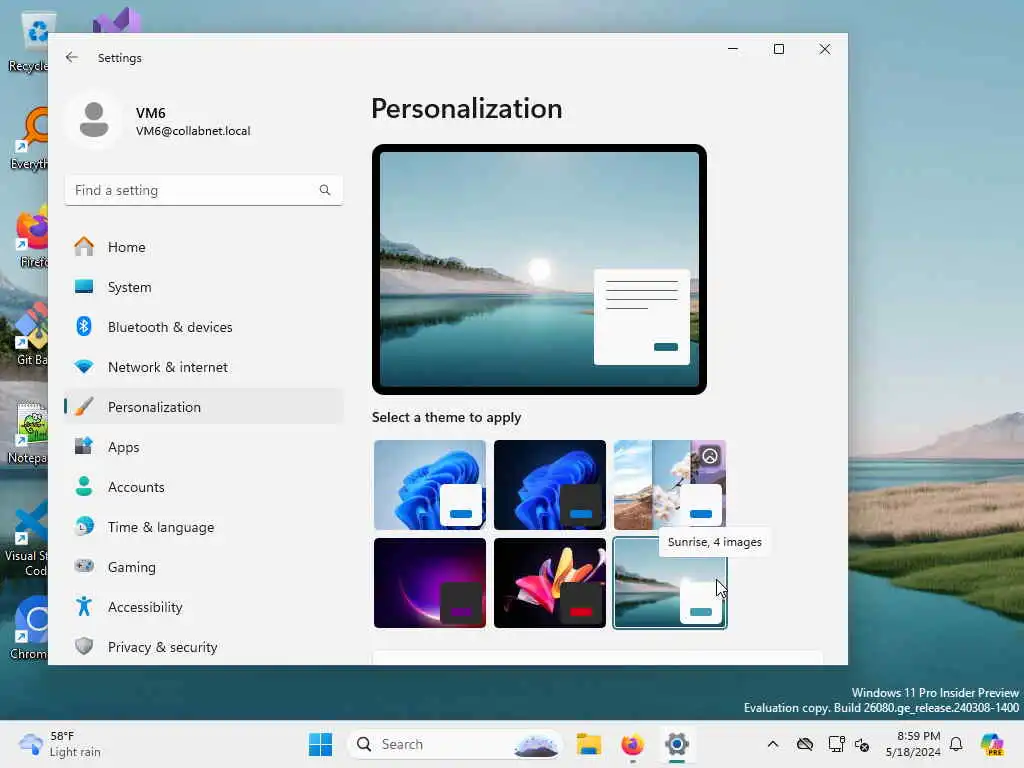
Task: Open the System settings category
Action: (204, 287)
